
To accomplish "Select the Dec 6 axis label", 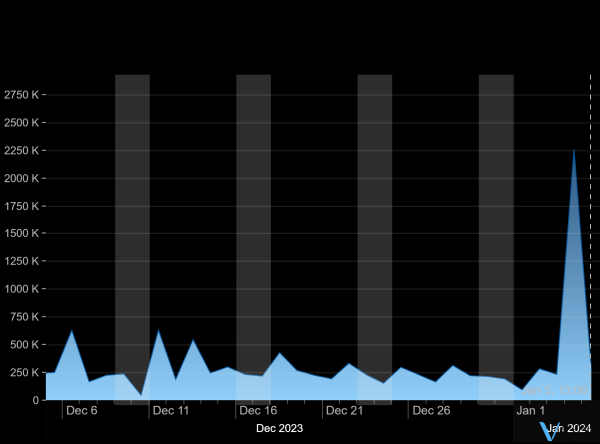I will (81, 411).
